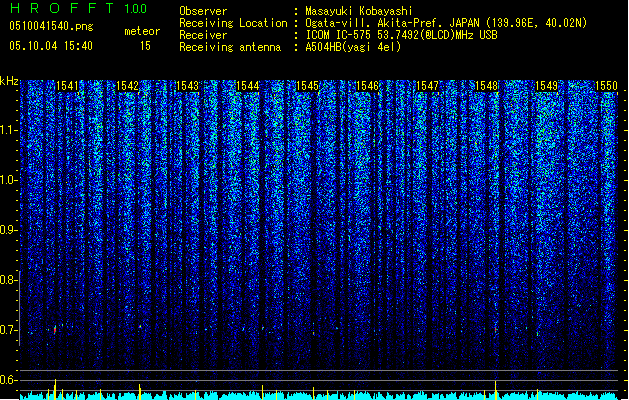Click the HROFFT 1.0.0 title text
The height and width of the screenshot is (400, 629).
click(78, 8)
